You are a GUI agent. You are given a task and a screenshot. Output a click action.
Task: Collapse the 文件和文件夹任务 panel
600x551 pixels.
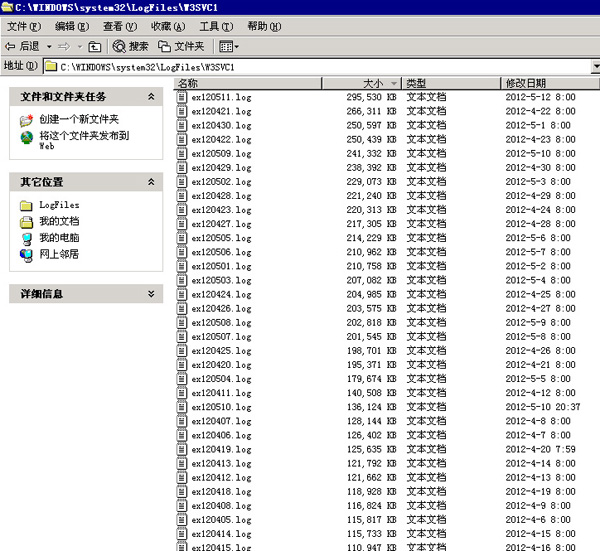pos(151,97)
